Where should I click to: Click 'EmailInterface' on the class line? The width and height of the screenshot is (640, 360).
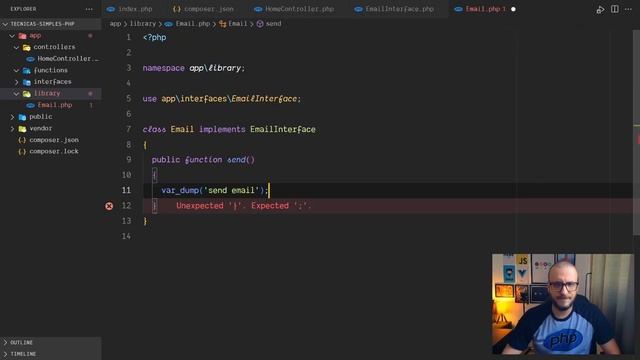[x=282, y=129]
